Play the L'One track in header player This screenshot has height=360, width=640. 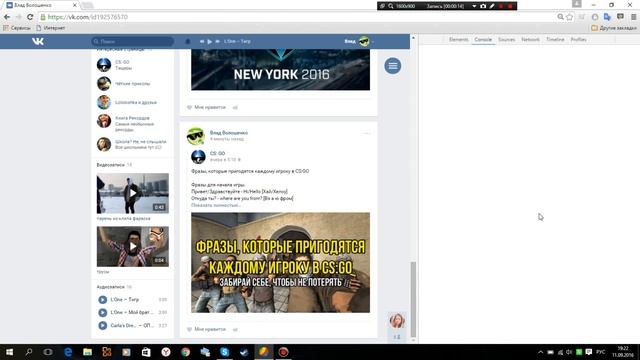pos(209,41)
